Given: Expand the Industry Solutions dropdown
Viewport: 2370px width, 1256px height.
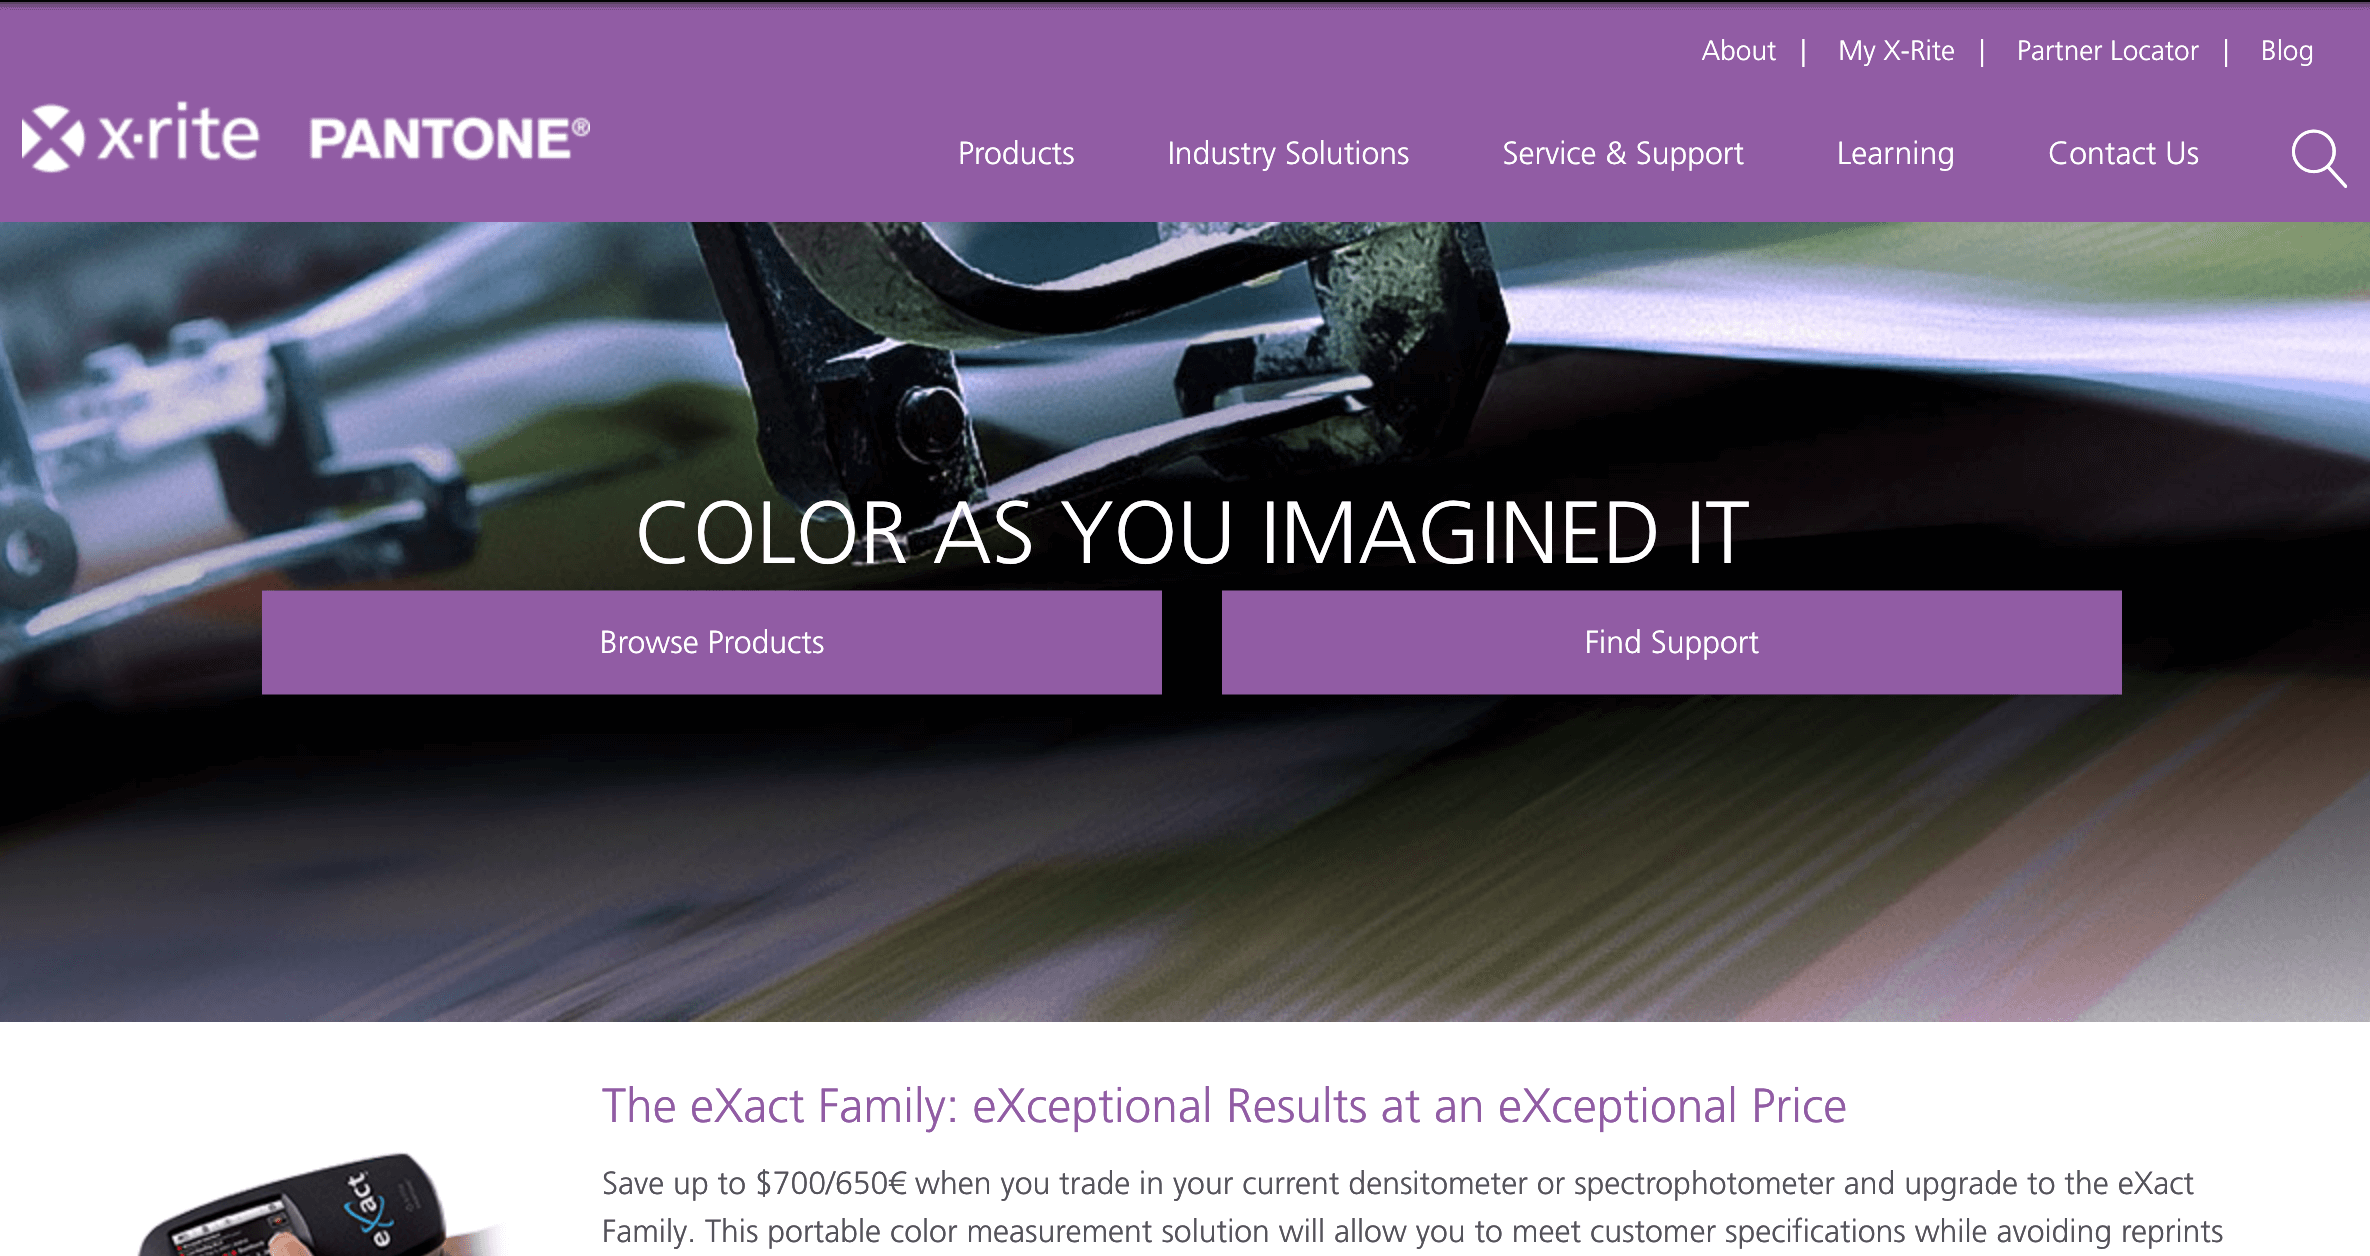Looking at the screenshot, I should pos(1287,152).
